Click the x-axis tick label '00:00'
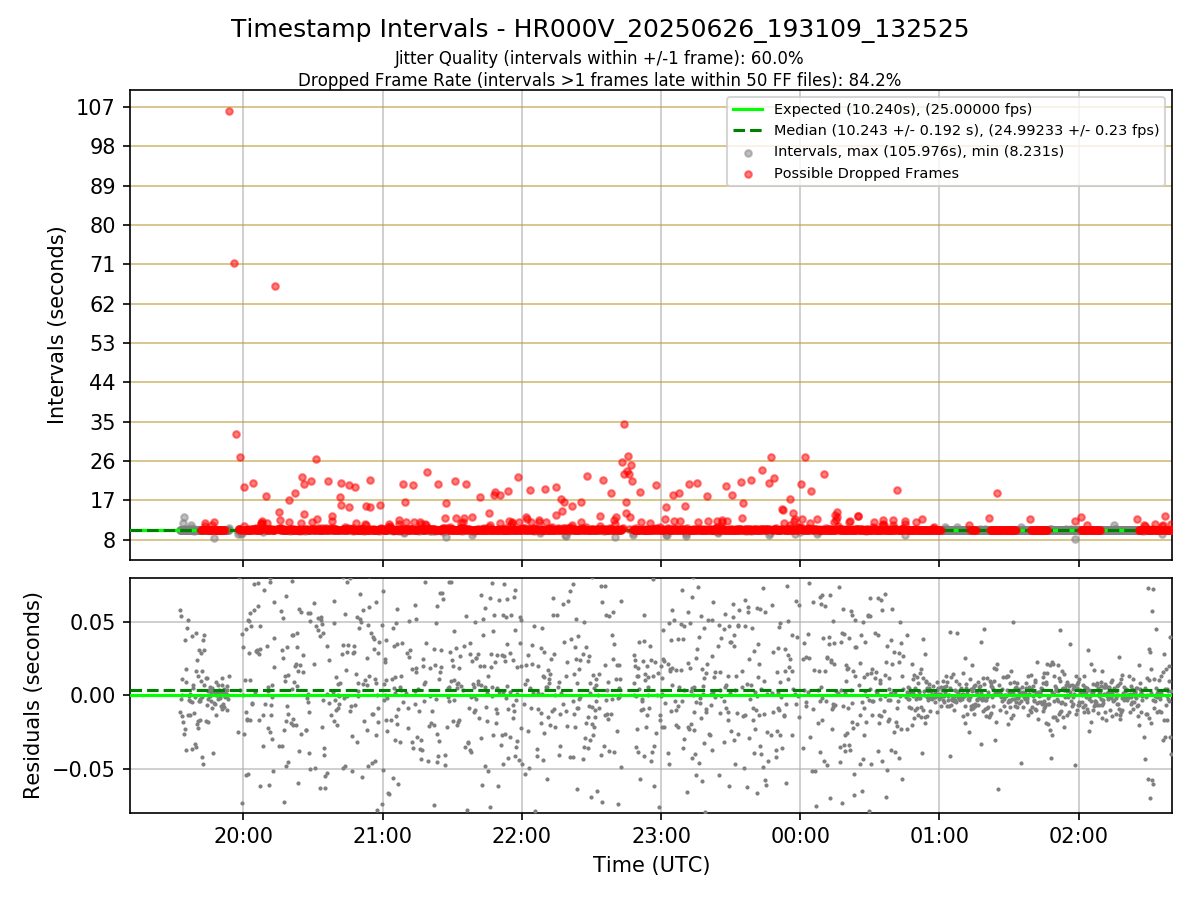This screenshot has height=900, width=1200. click(800, 835)
